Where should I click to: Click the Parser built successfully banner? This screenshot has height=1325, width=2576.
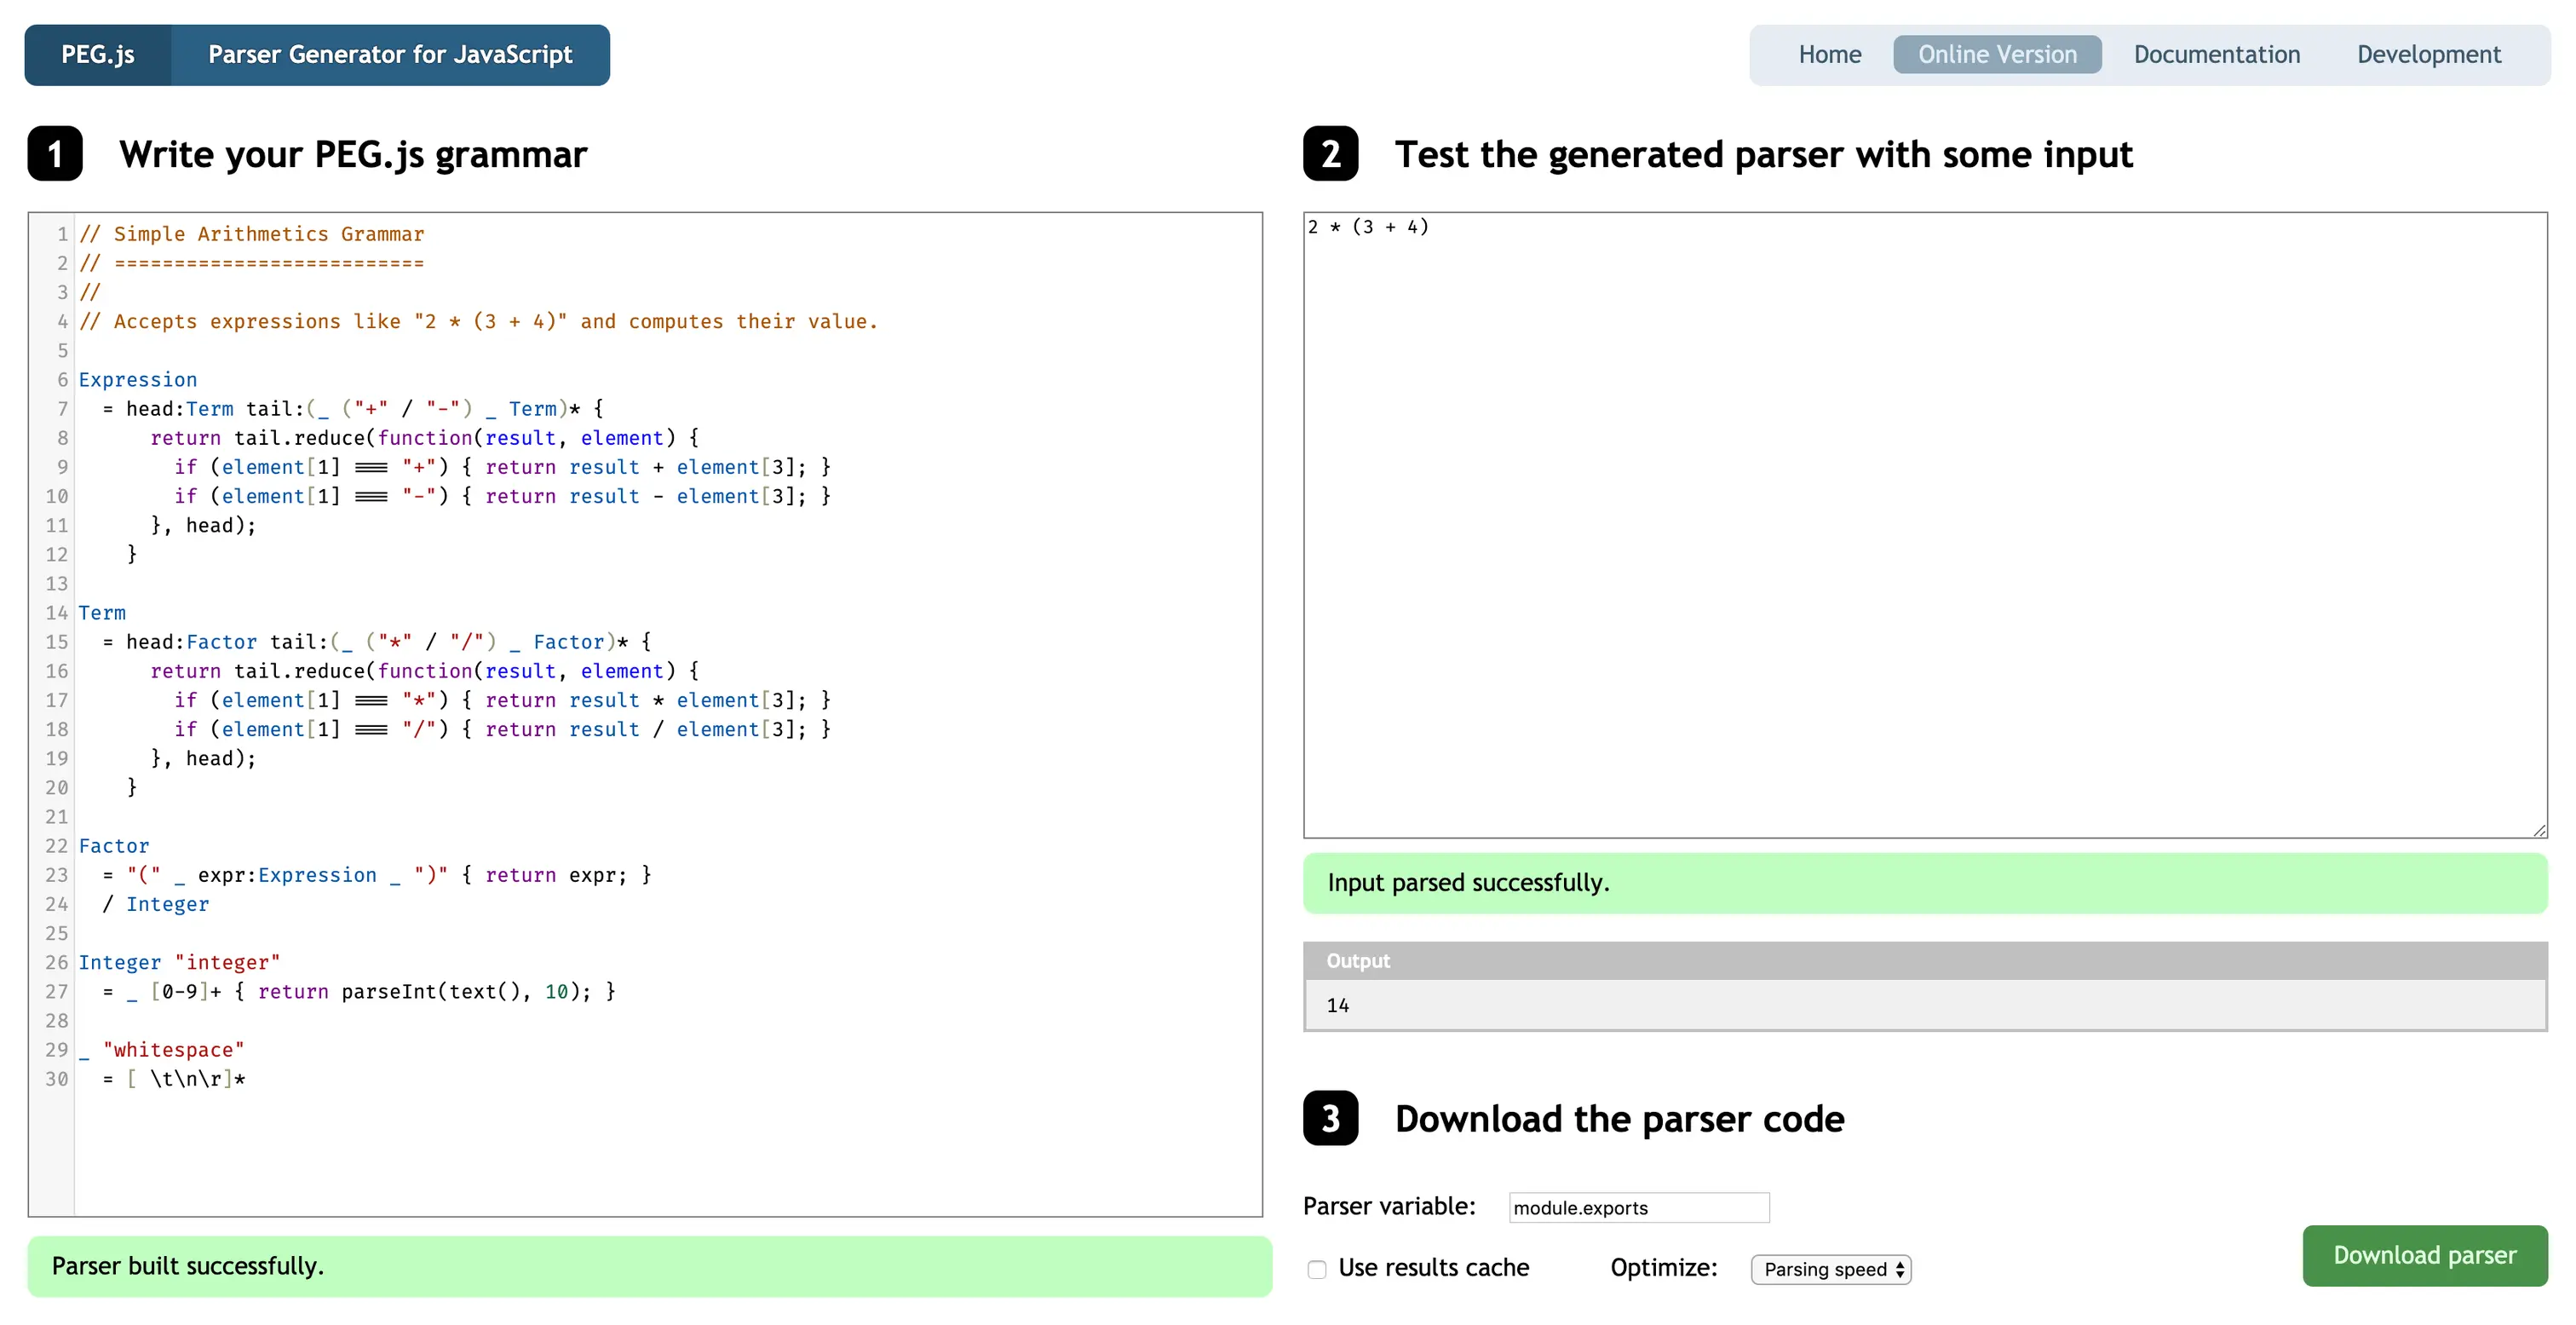(188, 1266)
